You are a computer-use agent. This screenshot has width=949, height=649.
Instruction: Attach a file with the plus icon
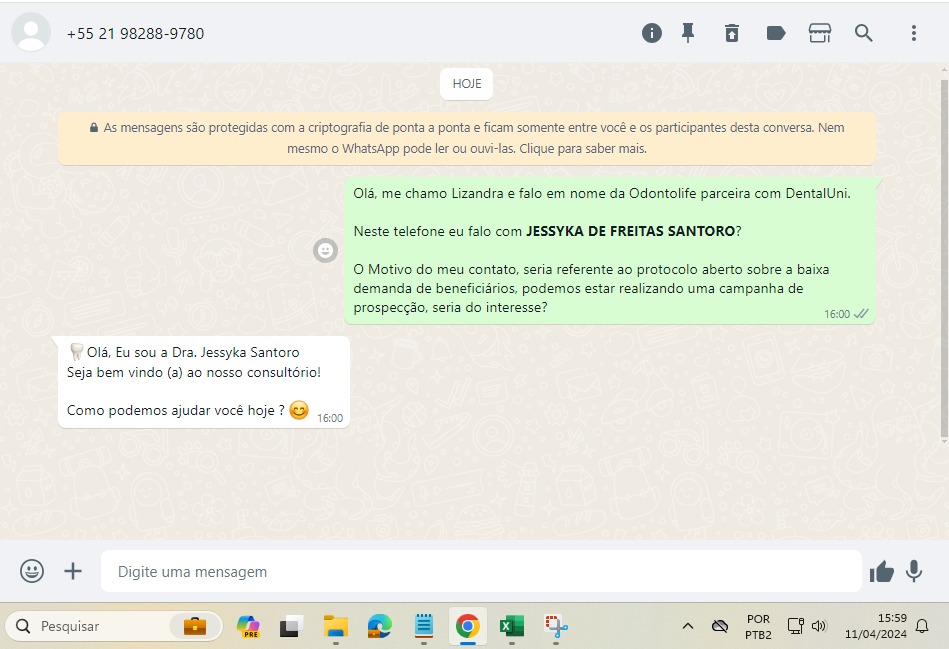pyautogui.click(x=73, y=571)
